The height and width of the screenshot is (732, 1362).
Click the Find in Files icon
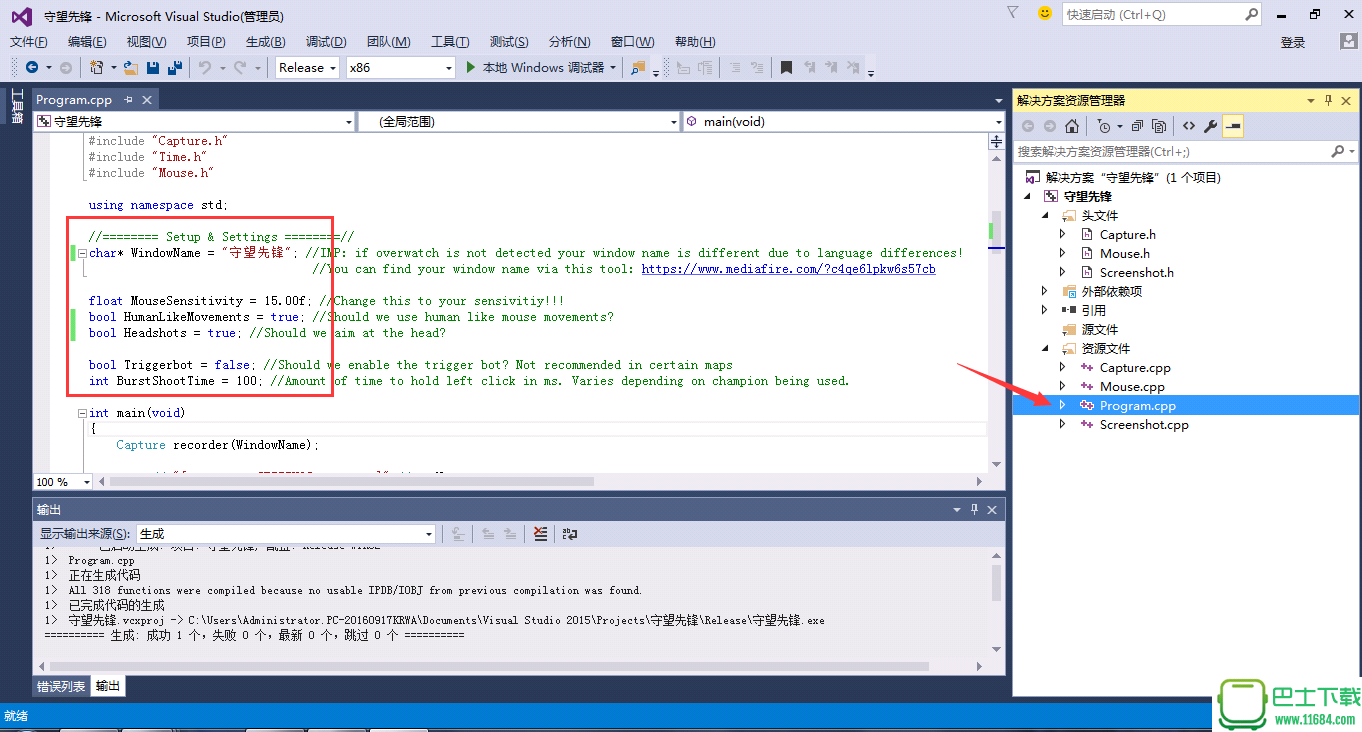tap(638, 67)
